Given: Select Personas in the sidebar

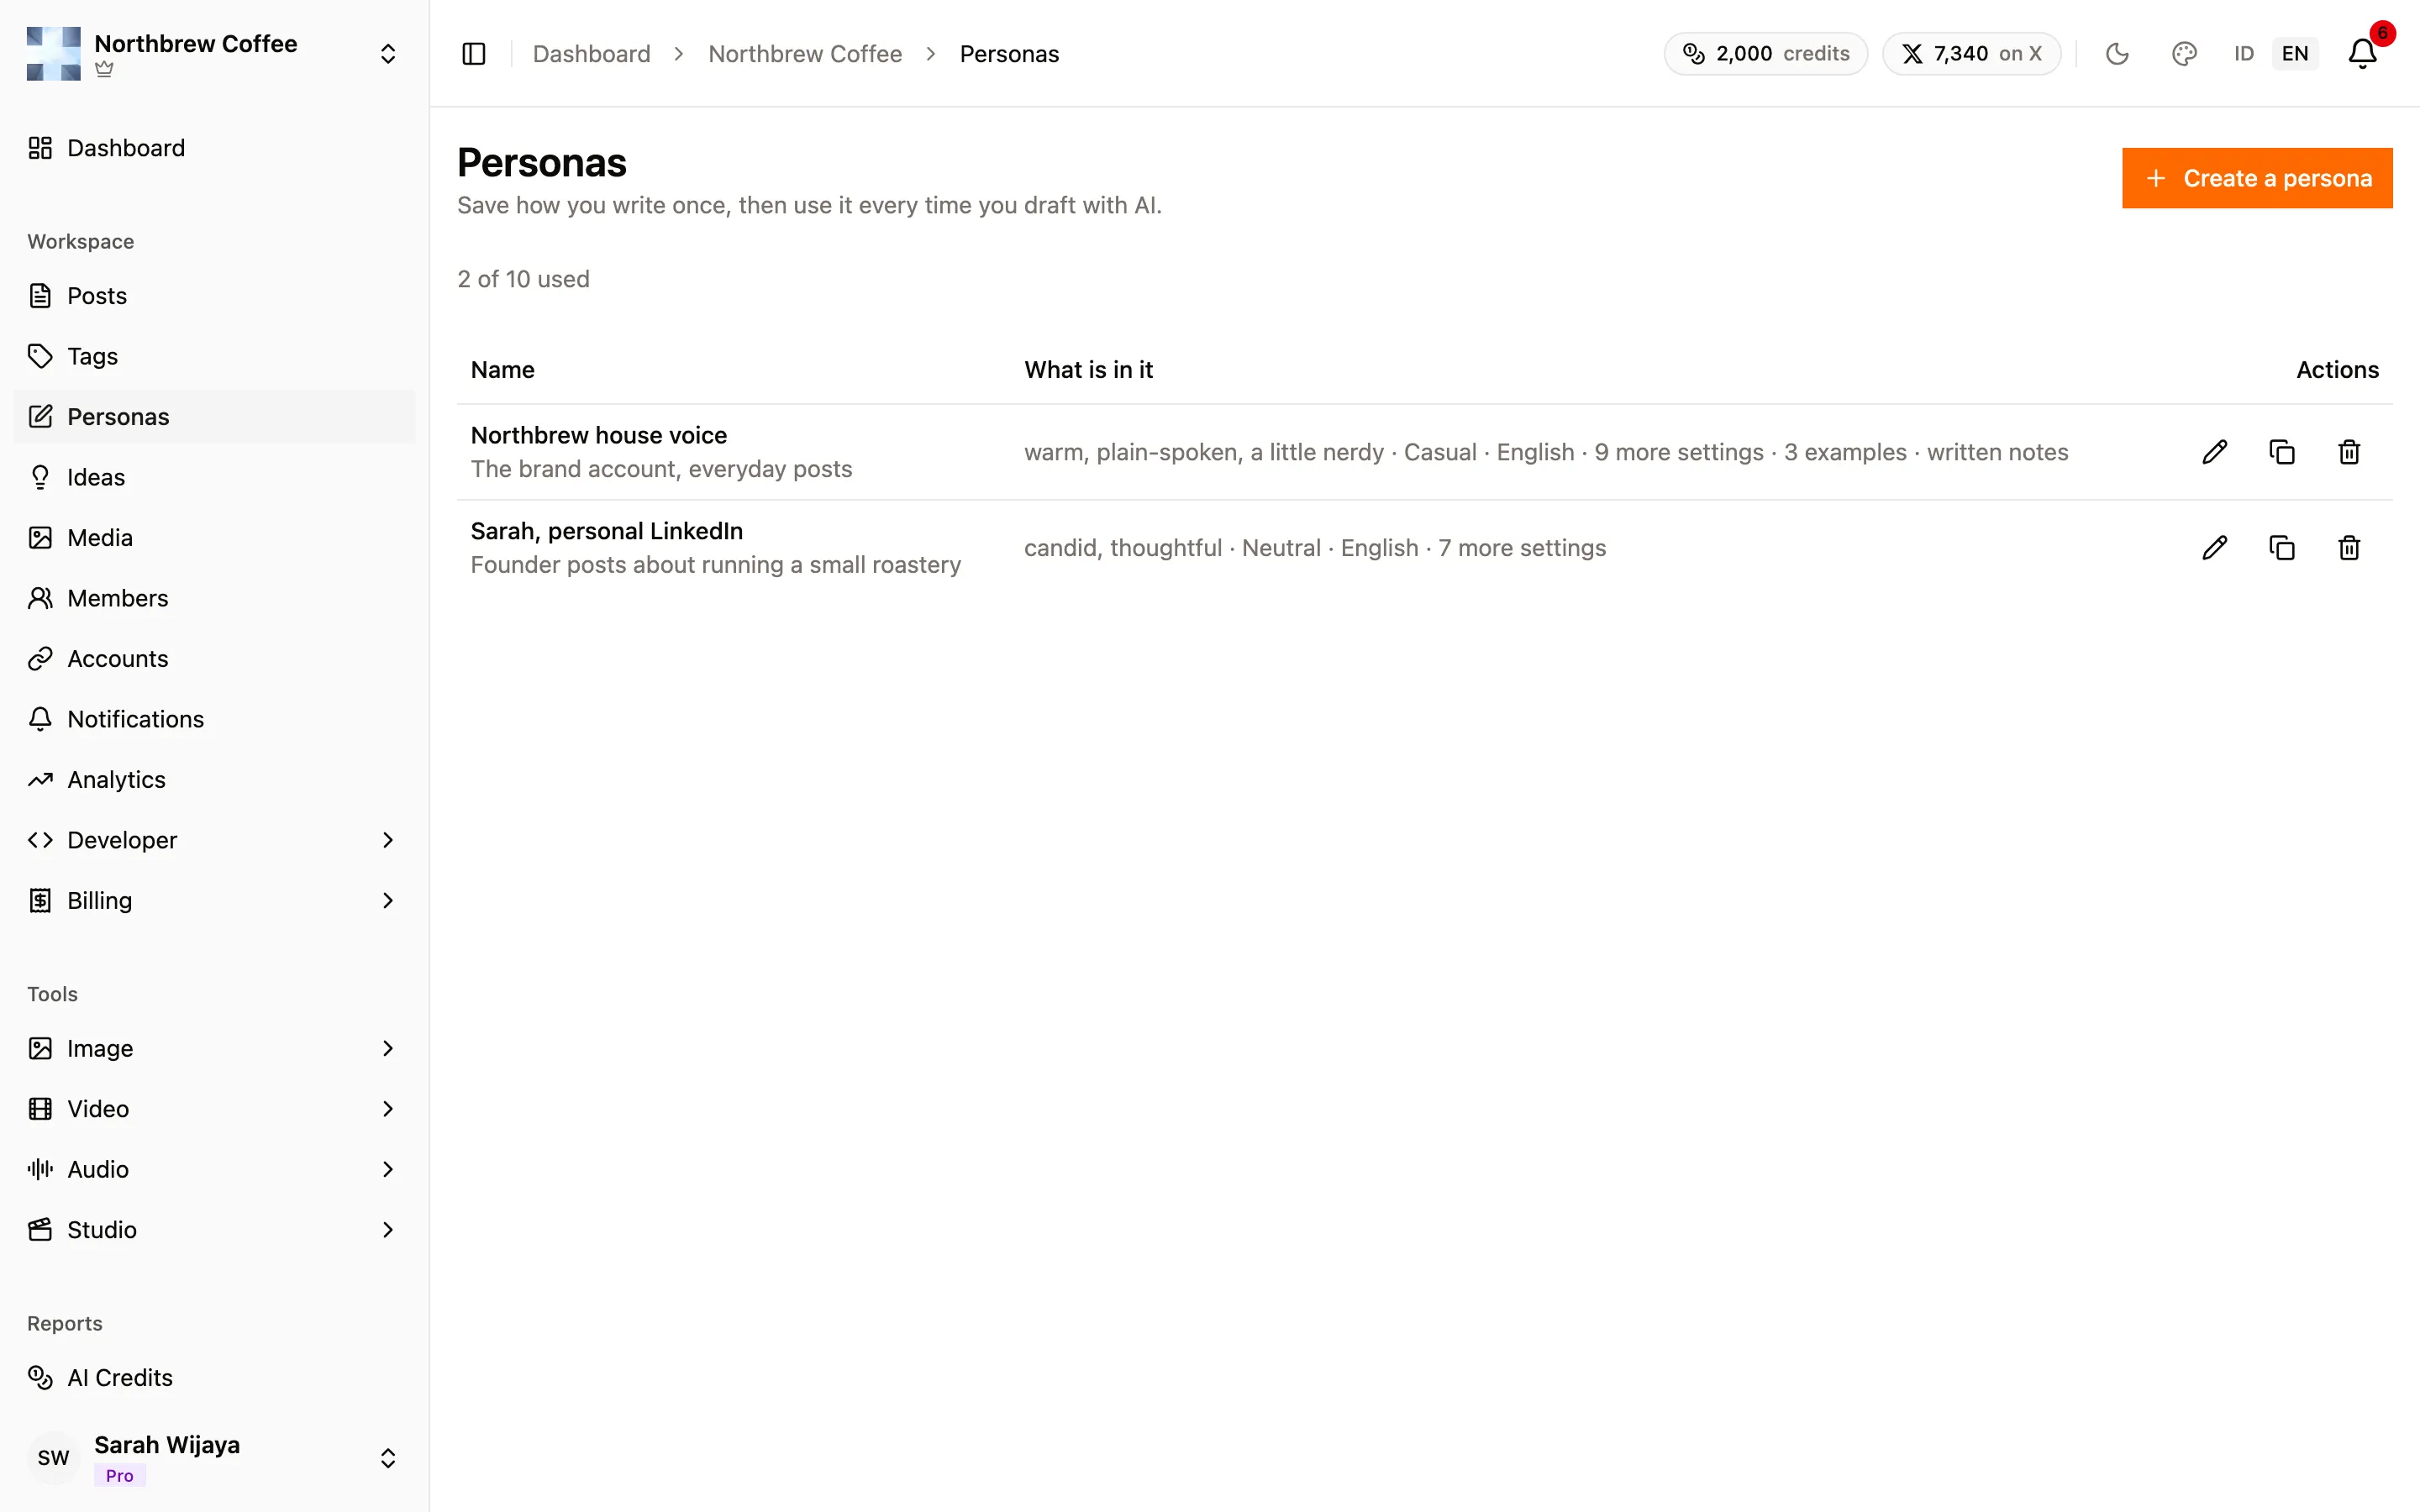Looking at the screenshot, I should 214,417.
